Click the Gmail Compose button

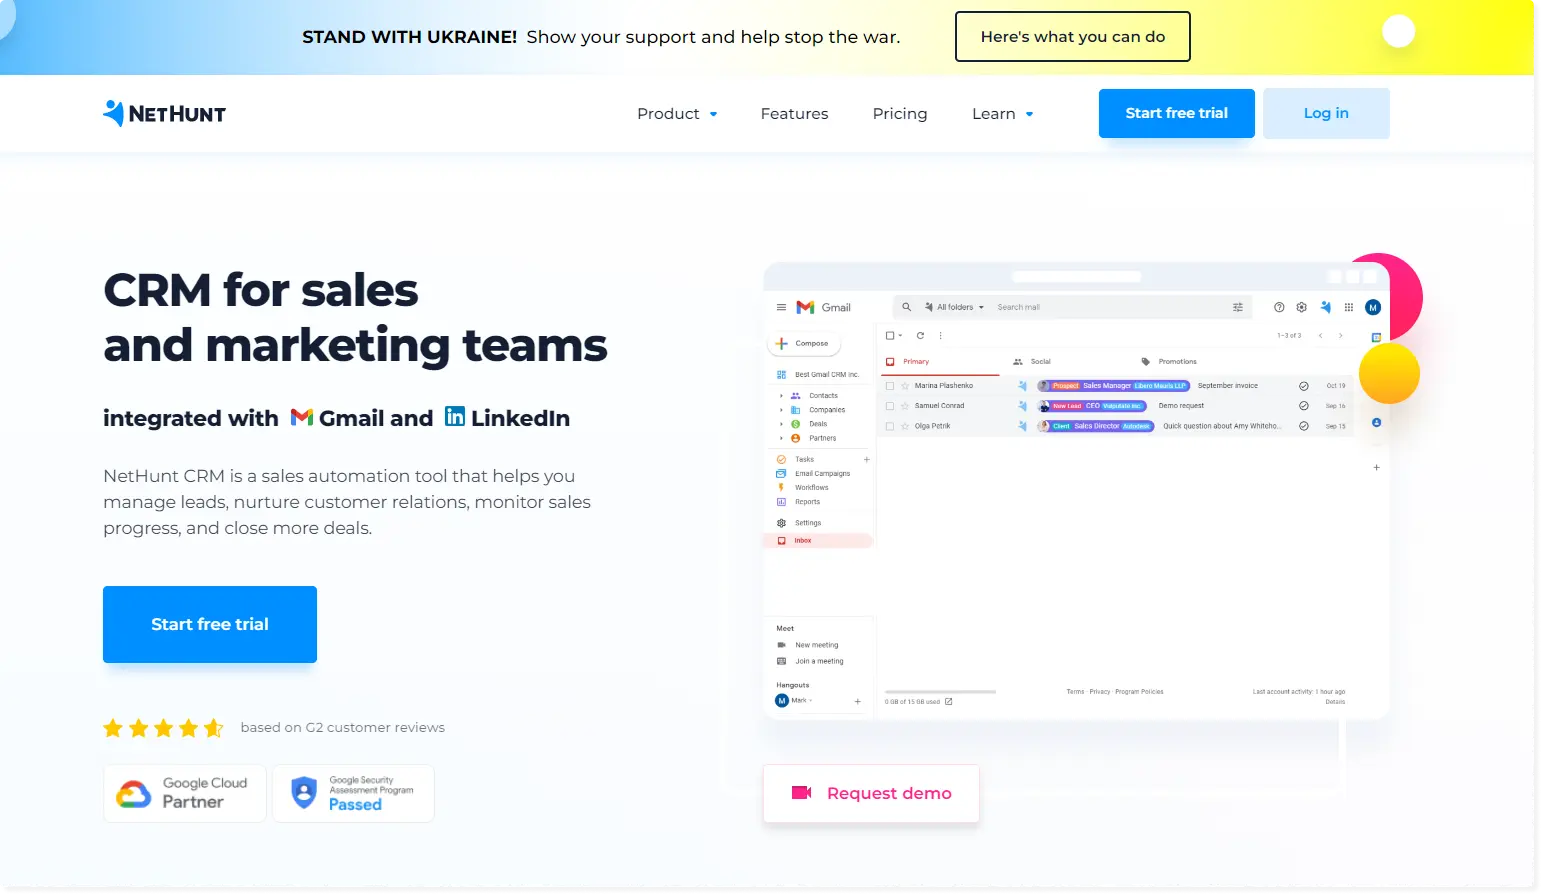click(804, 343)
